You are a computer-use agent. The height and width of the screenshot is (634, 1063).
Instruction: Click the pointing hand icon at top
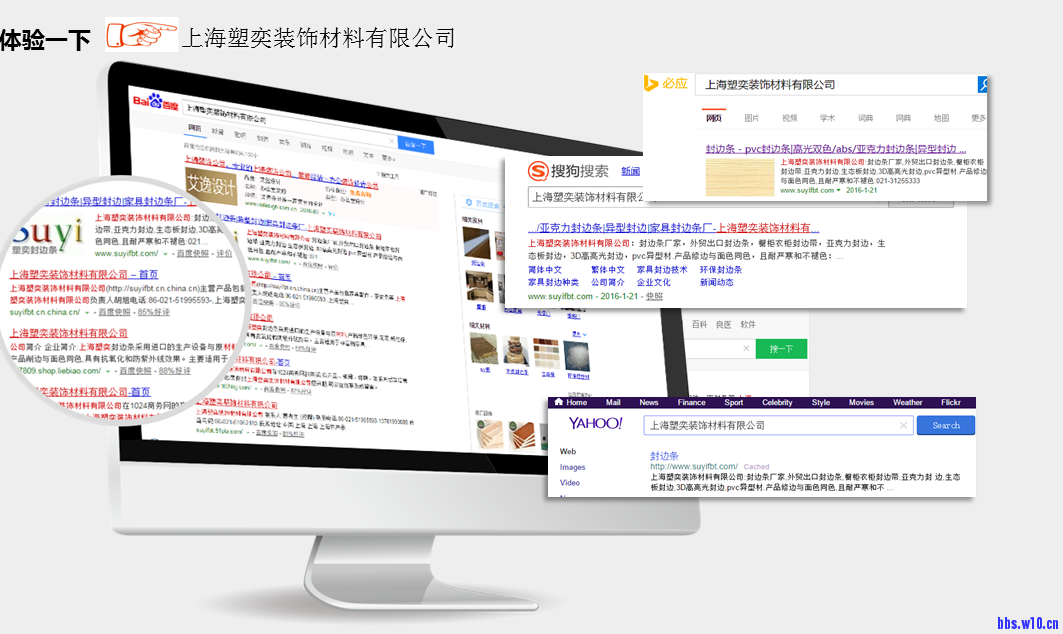pyautogui.click(x=141, y=36)
